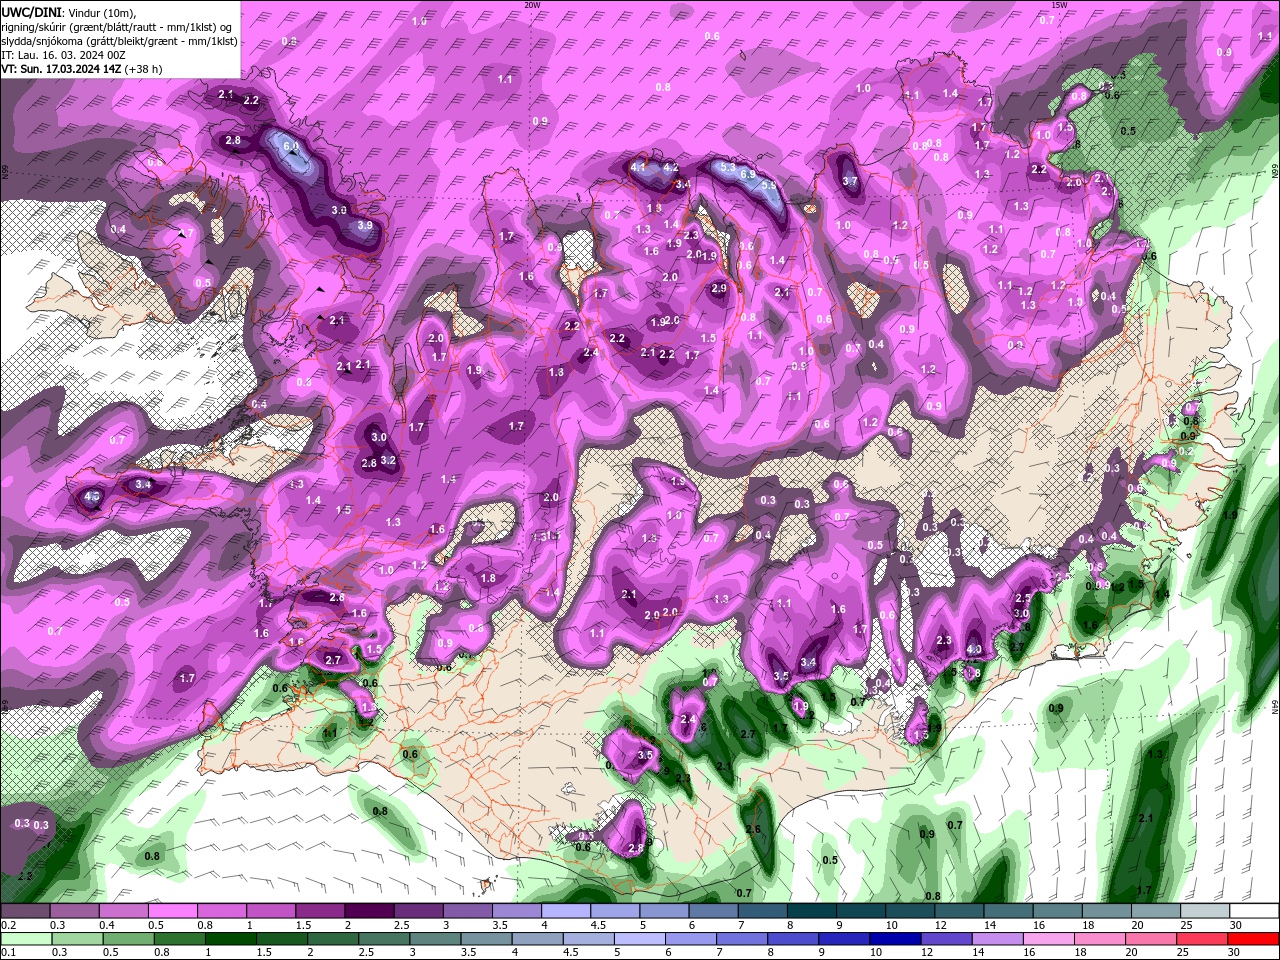Click the 0.2 label in snow legend
Image resolution: width=1280 pixels, height=960 pixels.
(8, 925)
